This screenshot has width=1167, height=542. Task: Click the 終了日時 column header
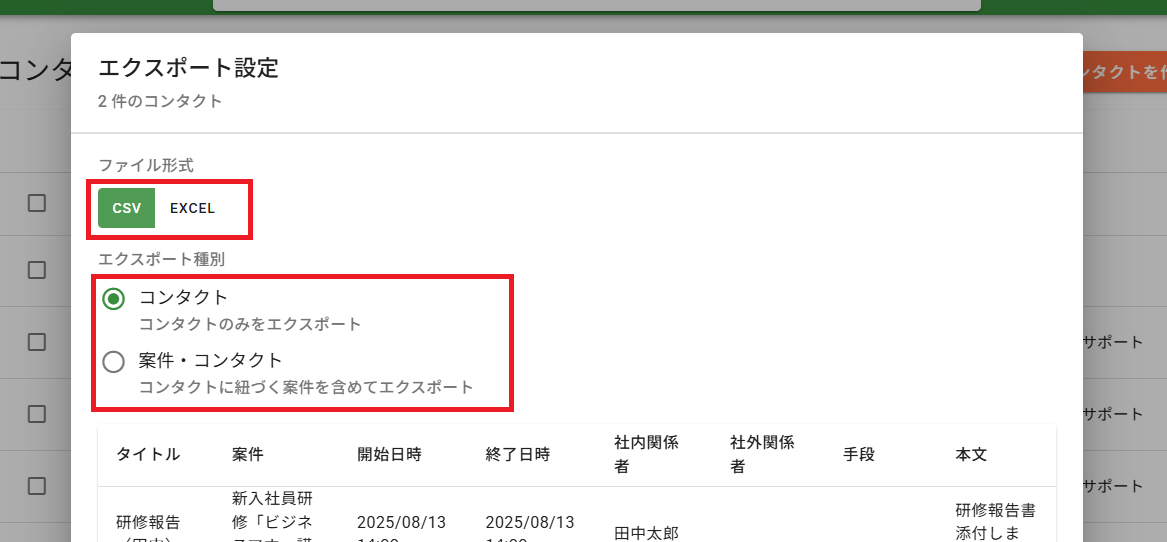point(517,454)
